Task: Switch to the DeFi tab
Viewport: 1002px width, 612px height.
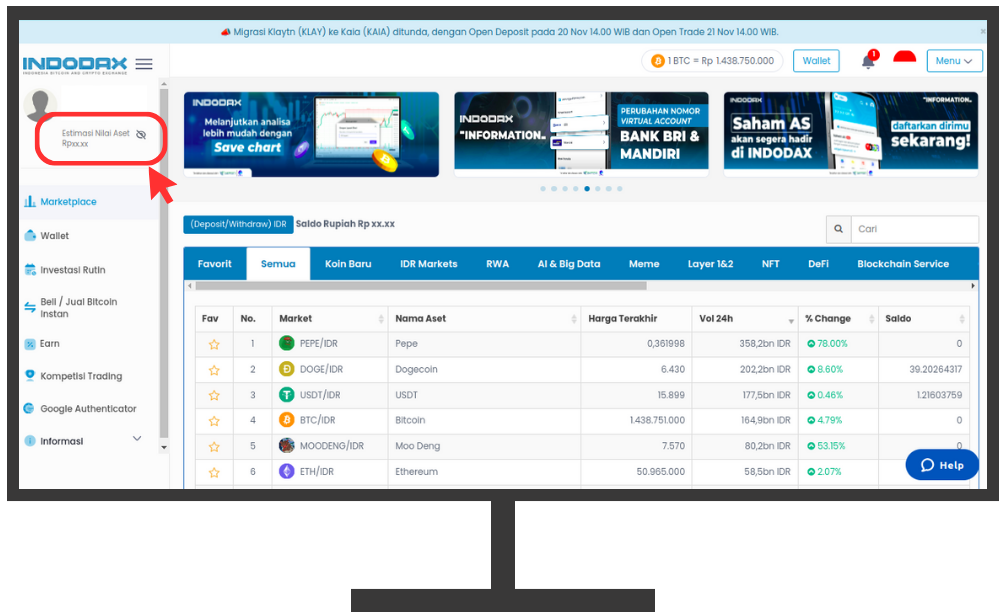Action: pos(818,264)
